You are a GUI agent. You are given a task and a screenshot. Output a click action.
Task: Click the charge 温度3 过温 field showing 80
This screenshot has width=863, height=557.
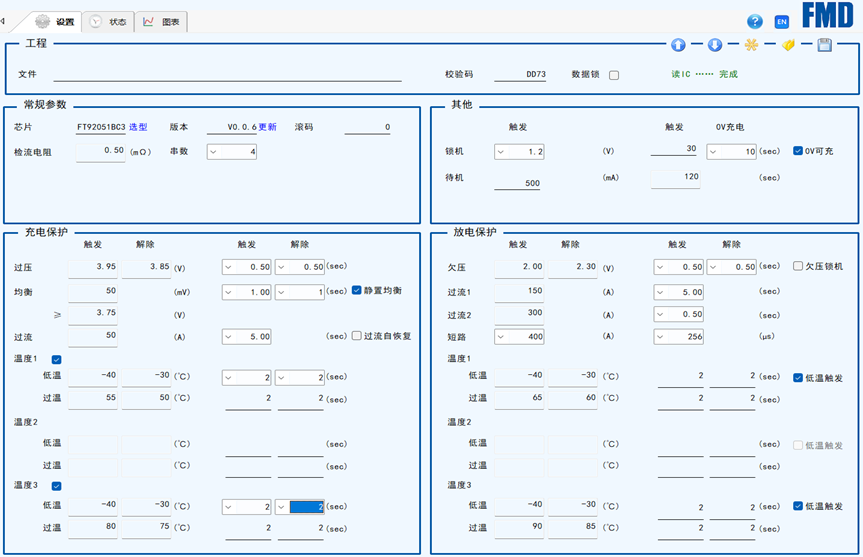92,528
